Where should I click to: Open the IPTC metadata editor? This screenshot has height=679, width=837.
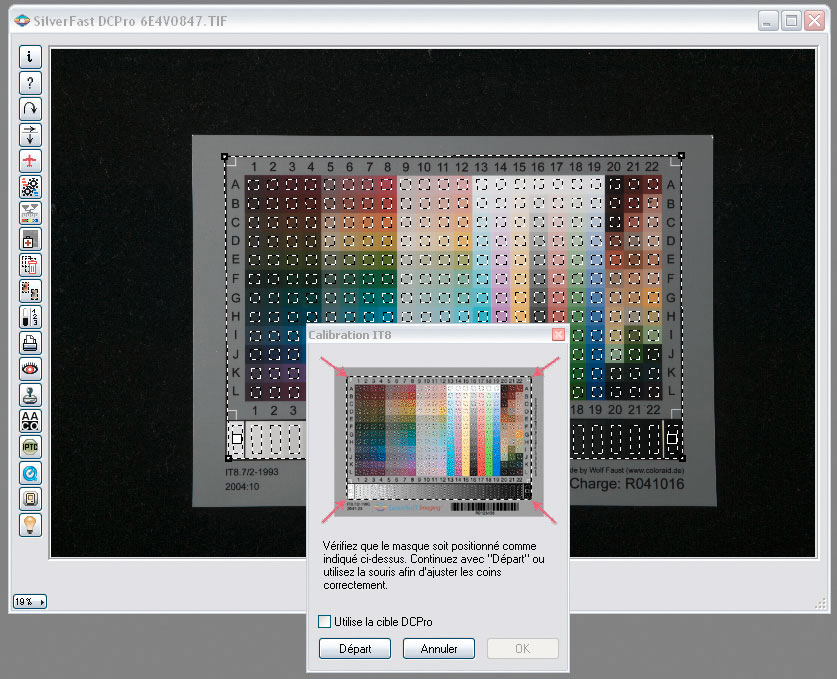(x=30, y=447)
